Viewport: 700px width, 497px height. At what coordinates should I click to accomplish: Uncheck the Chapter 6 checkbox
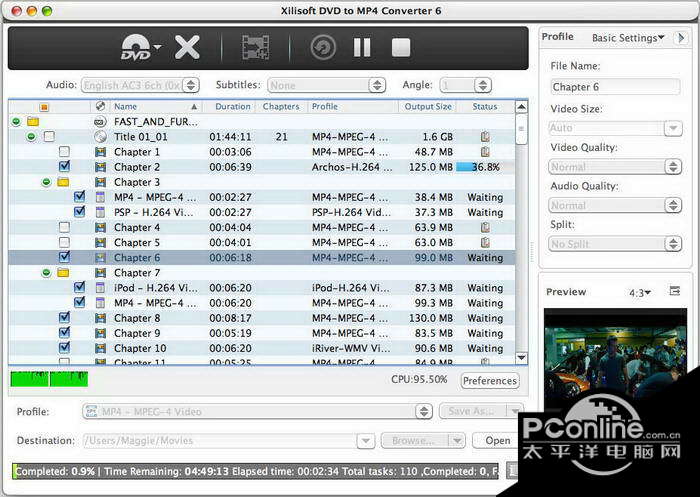click(64, 257)
